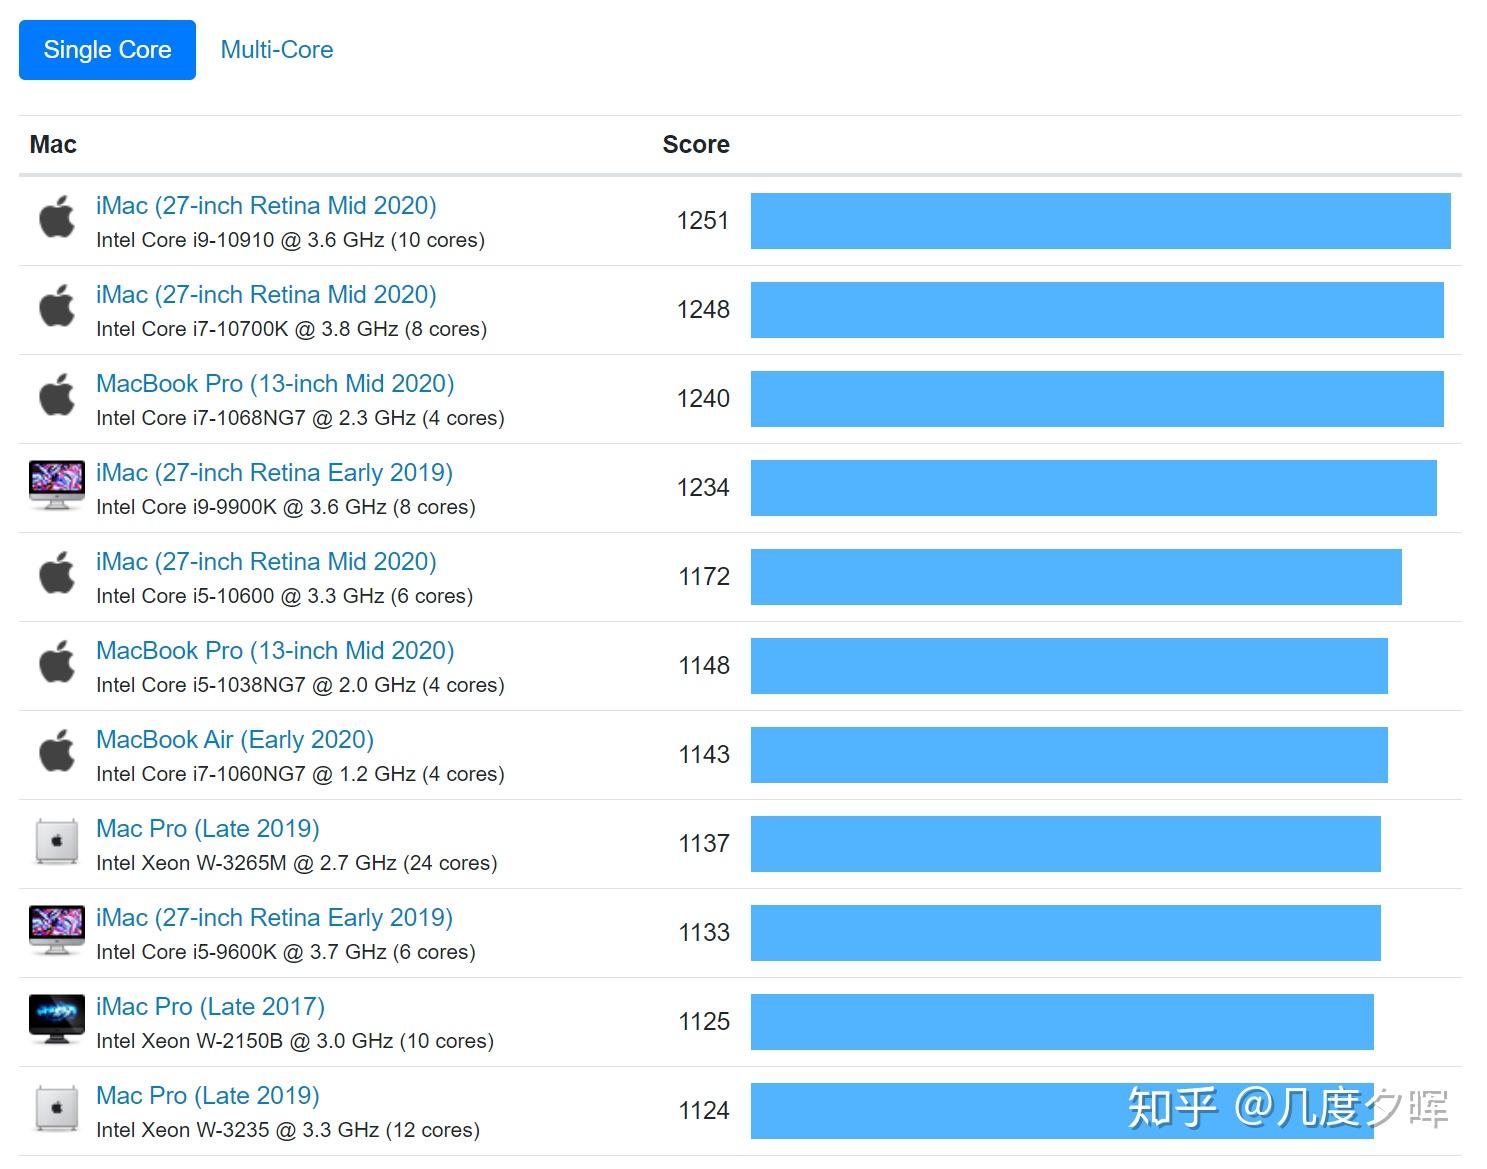Image resolution: width=1487 pixels, height=1169 pixels.
Task: Click the score bar for 1251
Action: pyautogui.click(x=1100, y=221)
